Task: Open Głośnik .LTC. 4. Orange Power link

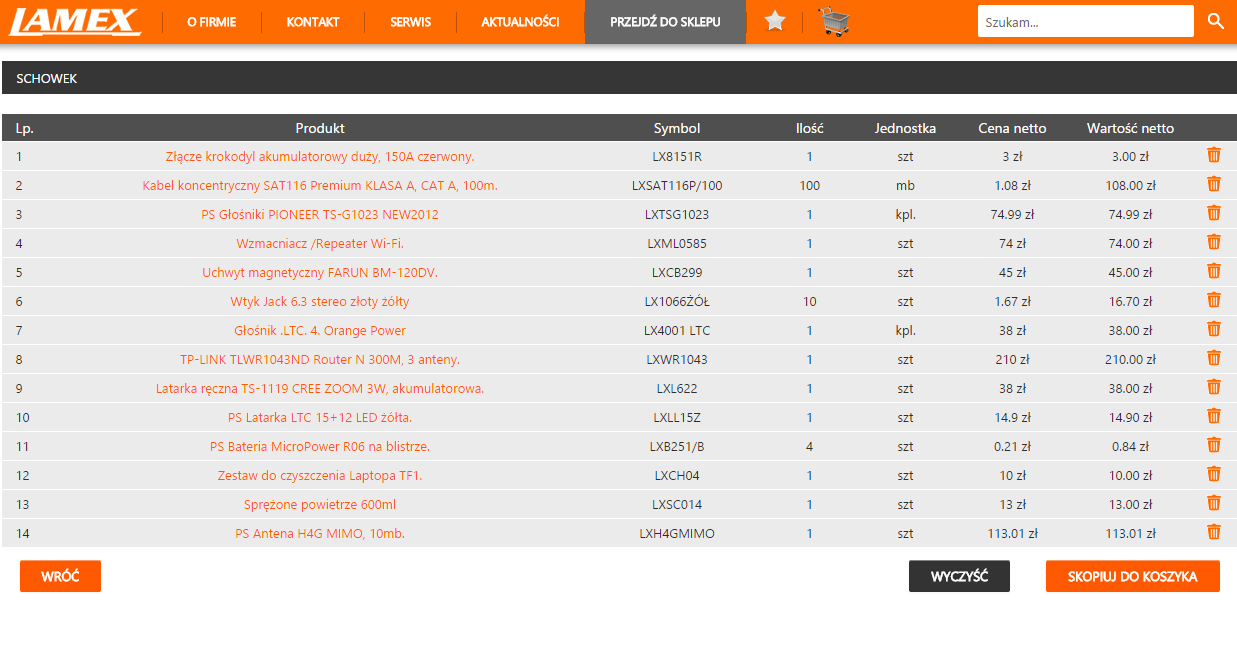Action: pyautogui.click(x=320, y=331)
